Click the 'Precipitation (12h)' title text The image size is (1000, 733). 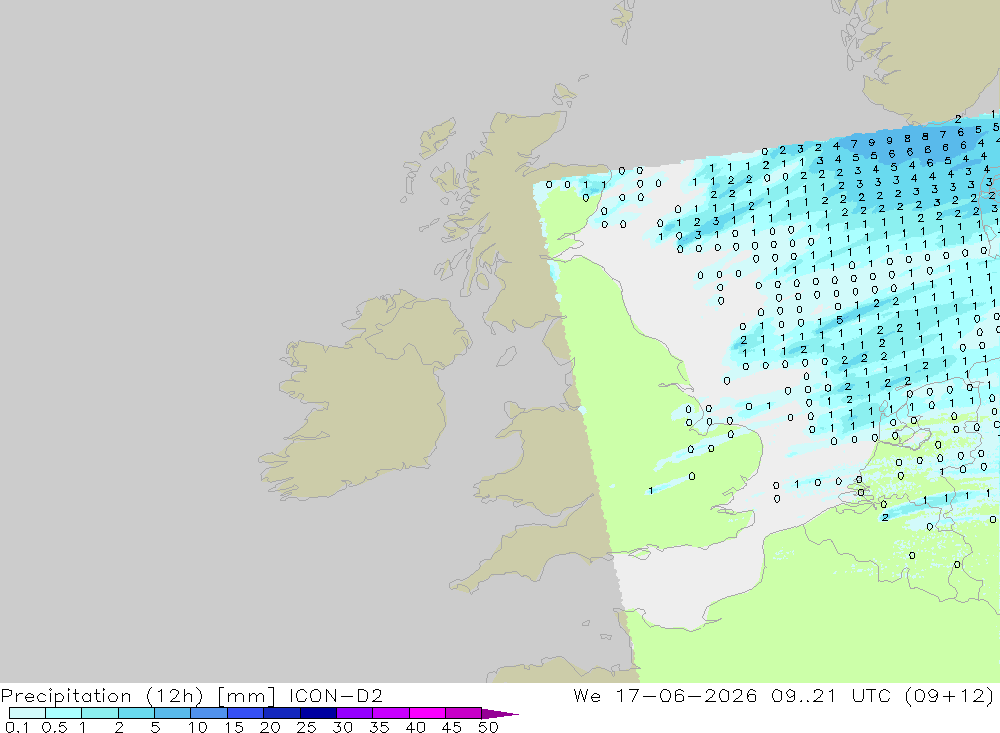tap(102, 696)
